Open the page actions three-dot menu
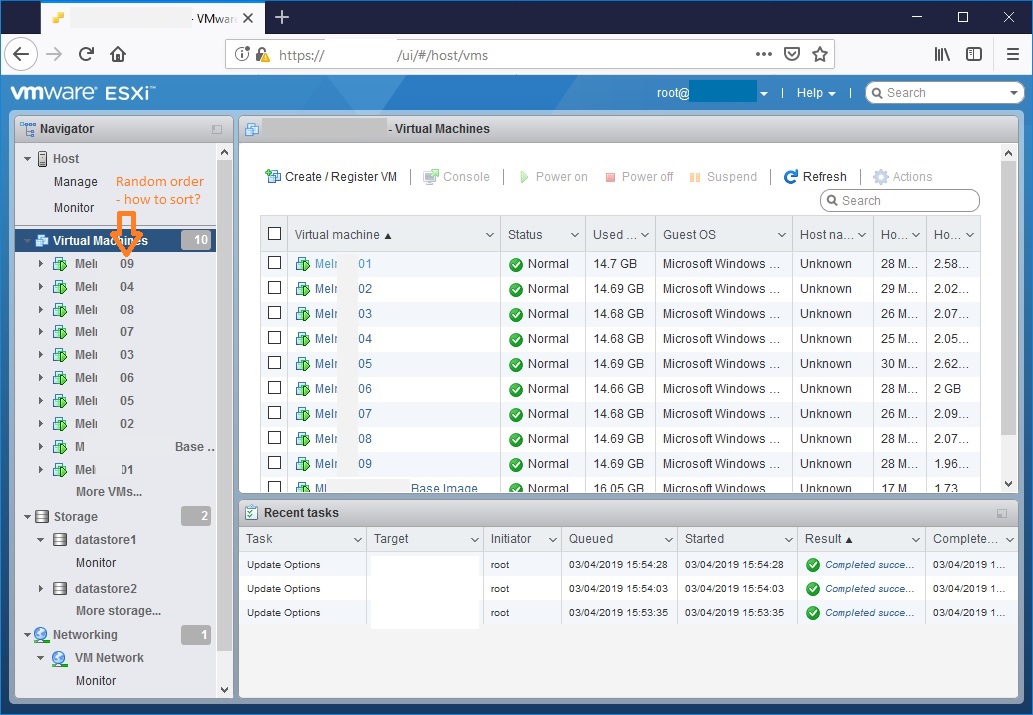The image size is (1033, 715). [x=764, y=54]
